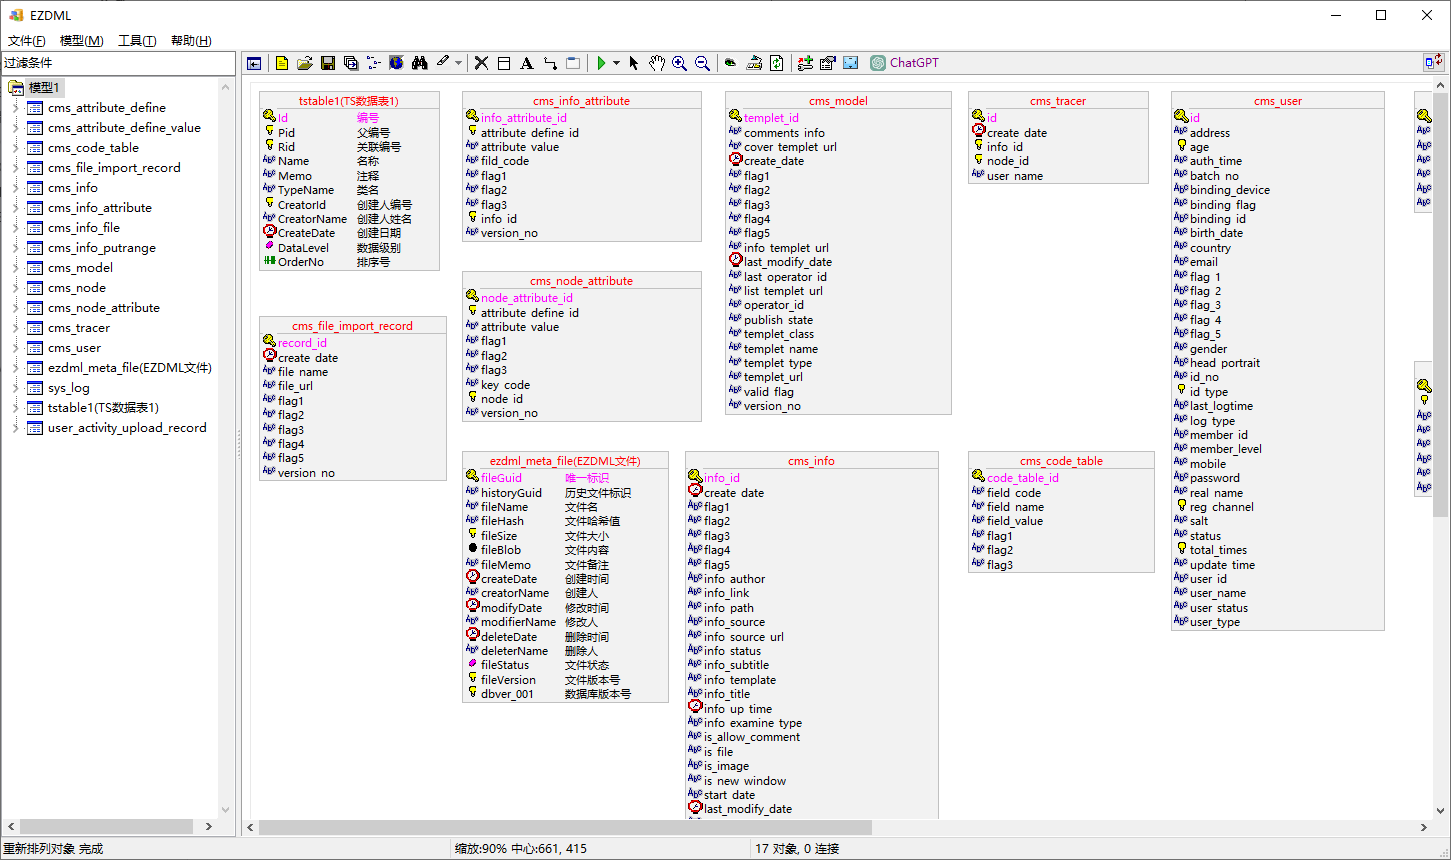Click the green refresh arrows icon
The height and width of the screenshot is (860, 1451).
pyautogui.click(x=777, y=63)
